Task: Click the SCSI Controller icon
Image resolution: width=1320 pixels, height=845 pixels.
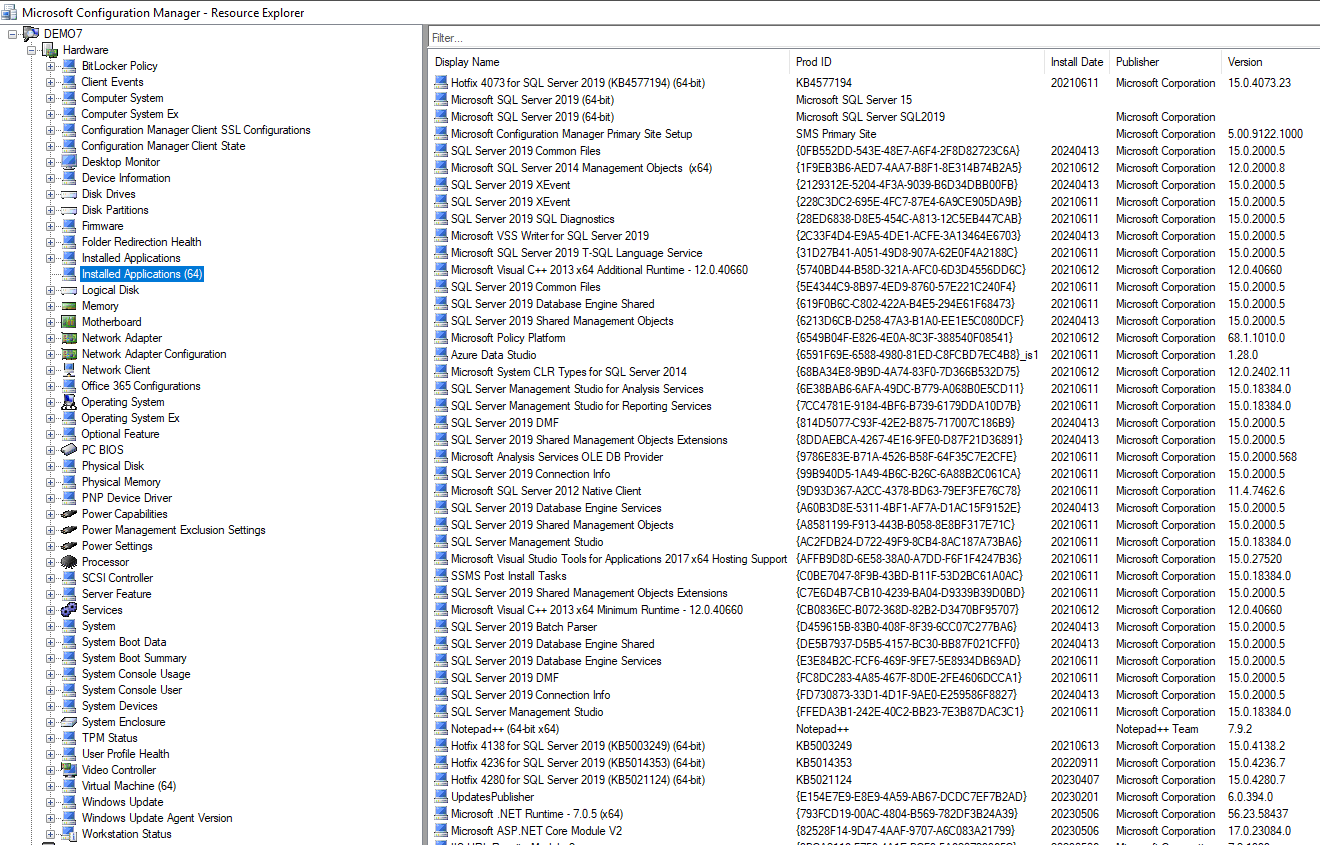Action: pos(69,578)
